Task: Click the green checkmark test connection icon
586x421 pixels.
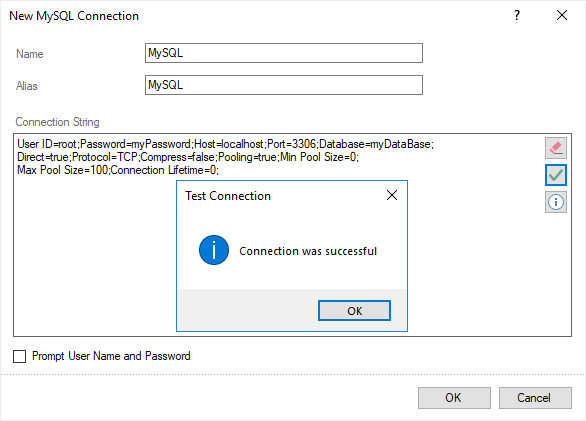Action: (x=556, y=175)
